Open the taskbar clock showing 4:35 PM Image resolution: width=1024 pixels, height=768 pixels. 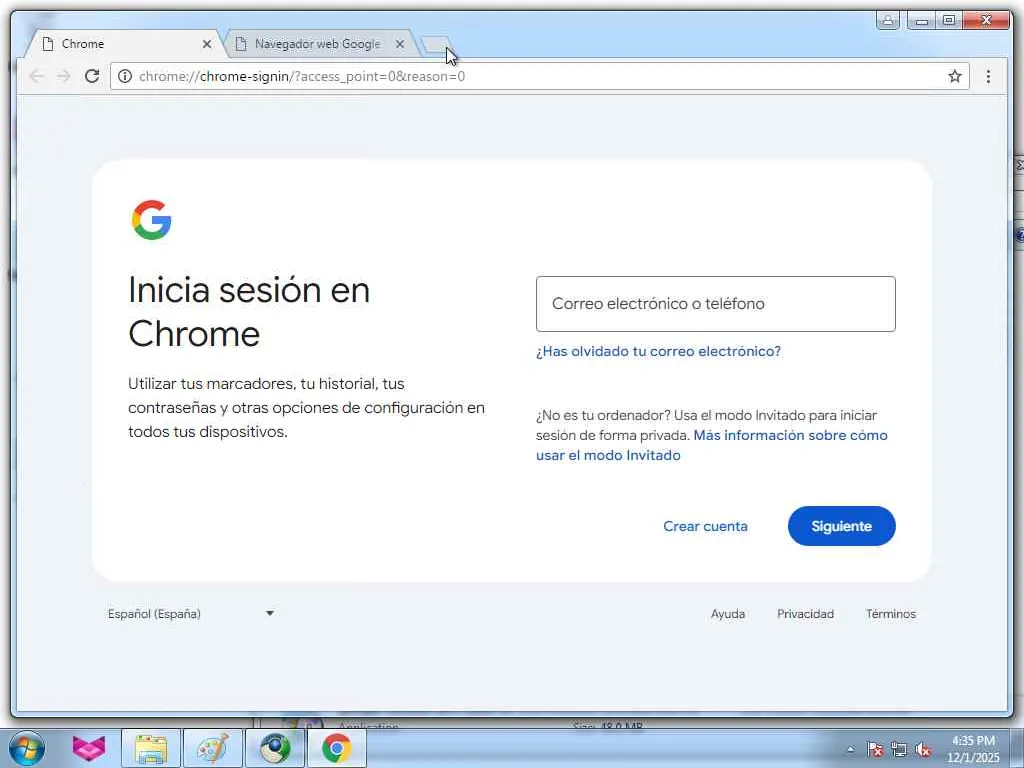coord(973,749)
